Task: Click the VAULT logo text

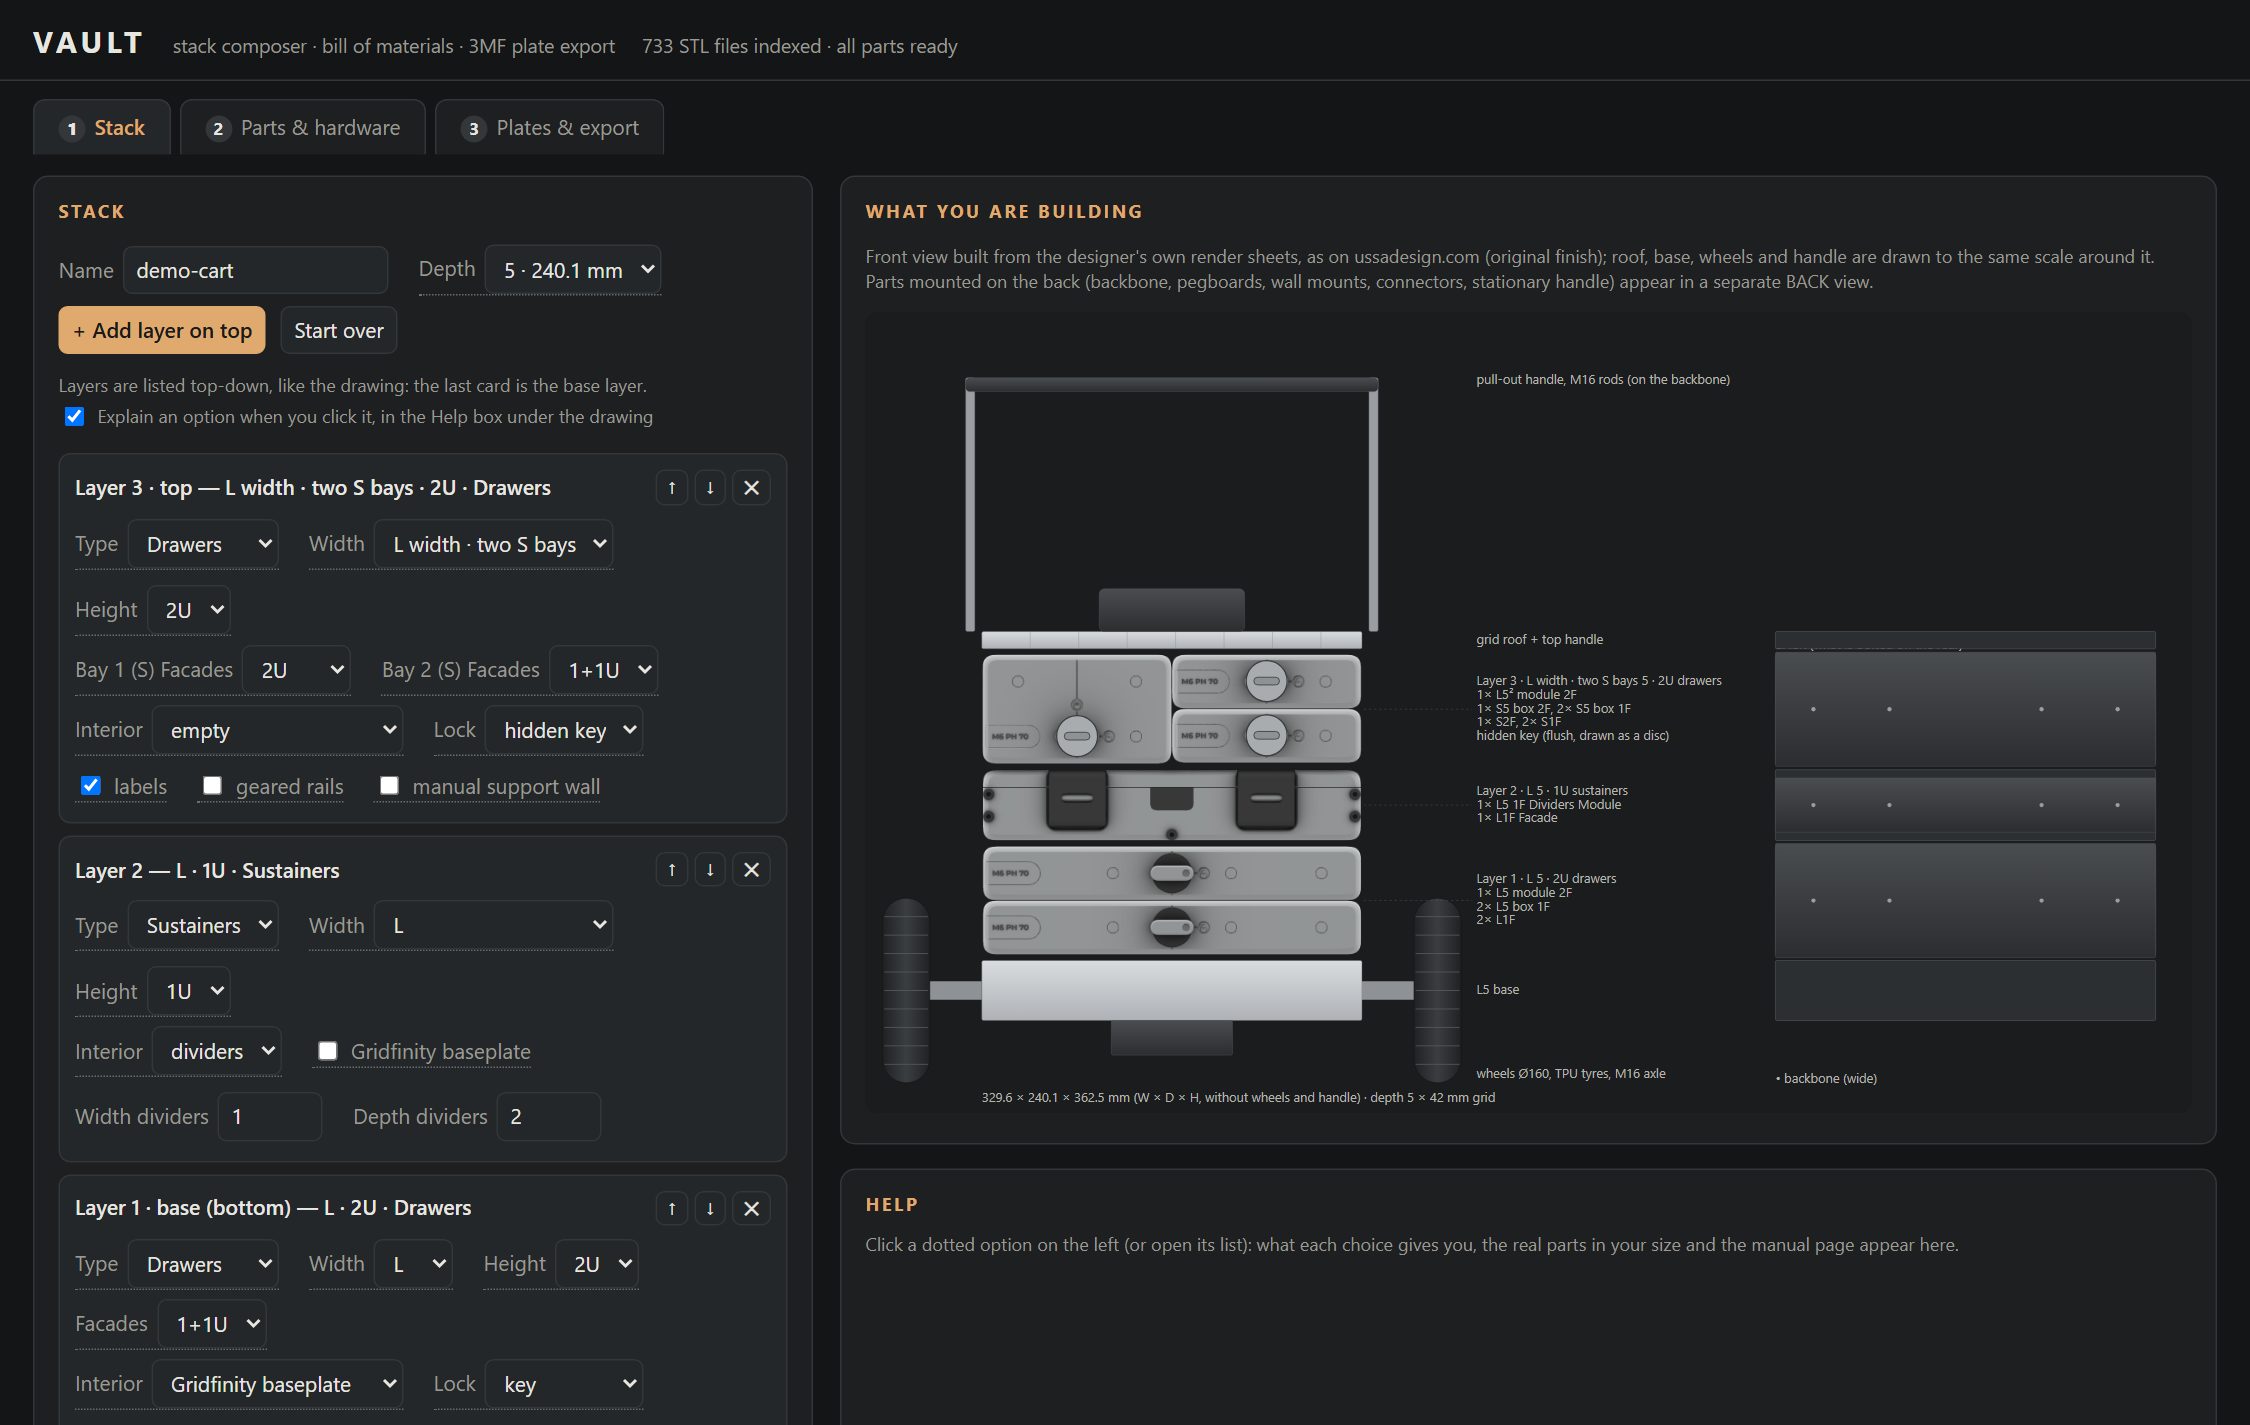Action: [x=88, y=43]
